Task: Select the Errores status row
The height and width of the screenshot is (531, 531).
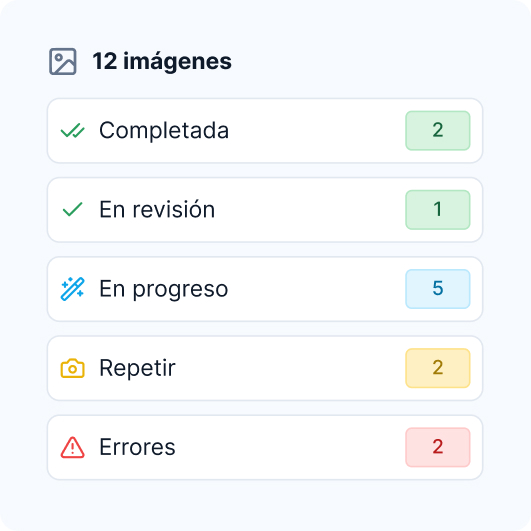Action: point(265,447)
